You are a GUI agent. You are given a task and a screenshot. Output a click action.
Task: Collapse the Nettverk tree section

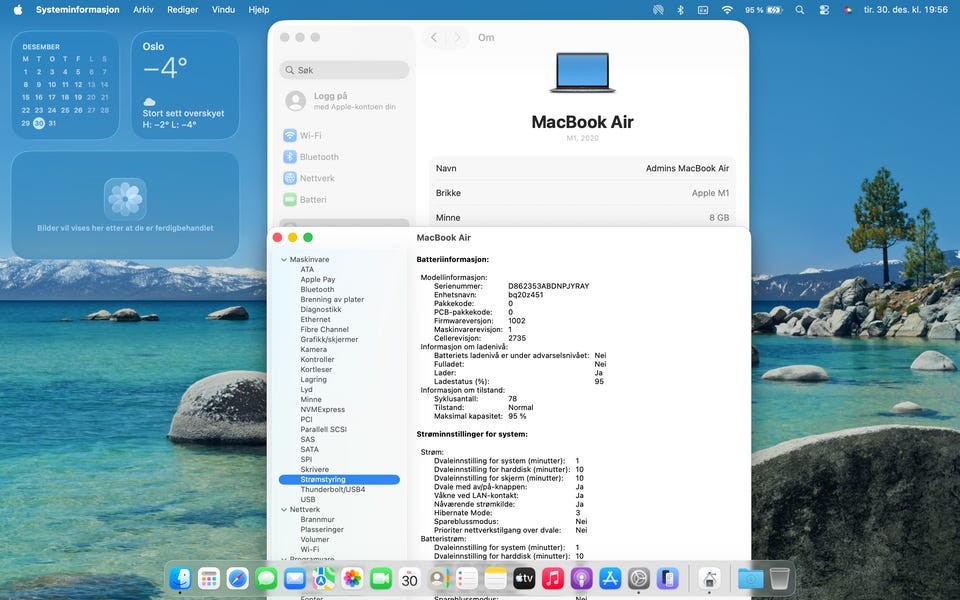tap(284, 510)
